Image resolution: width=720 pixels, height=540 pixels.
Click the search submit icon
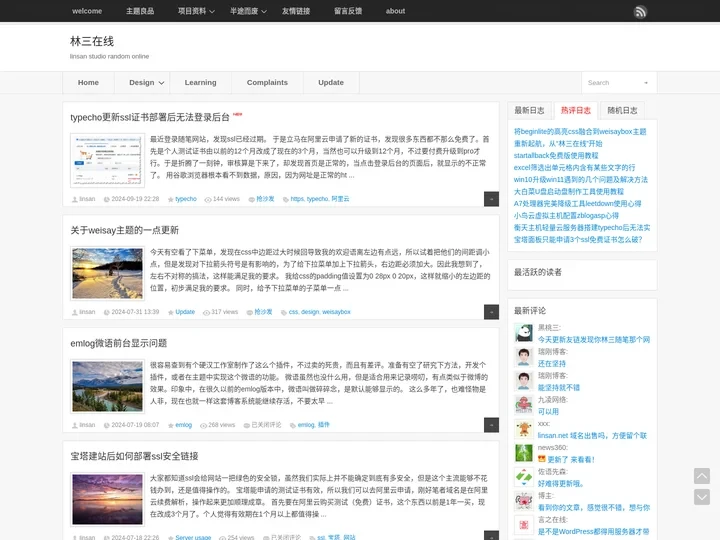646,83
